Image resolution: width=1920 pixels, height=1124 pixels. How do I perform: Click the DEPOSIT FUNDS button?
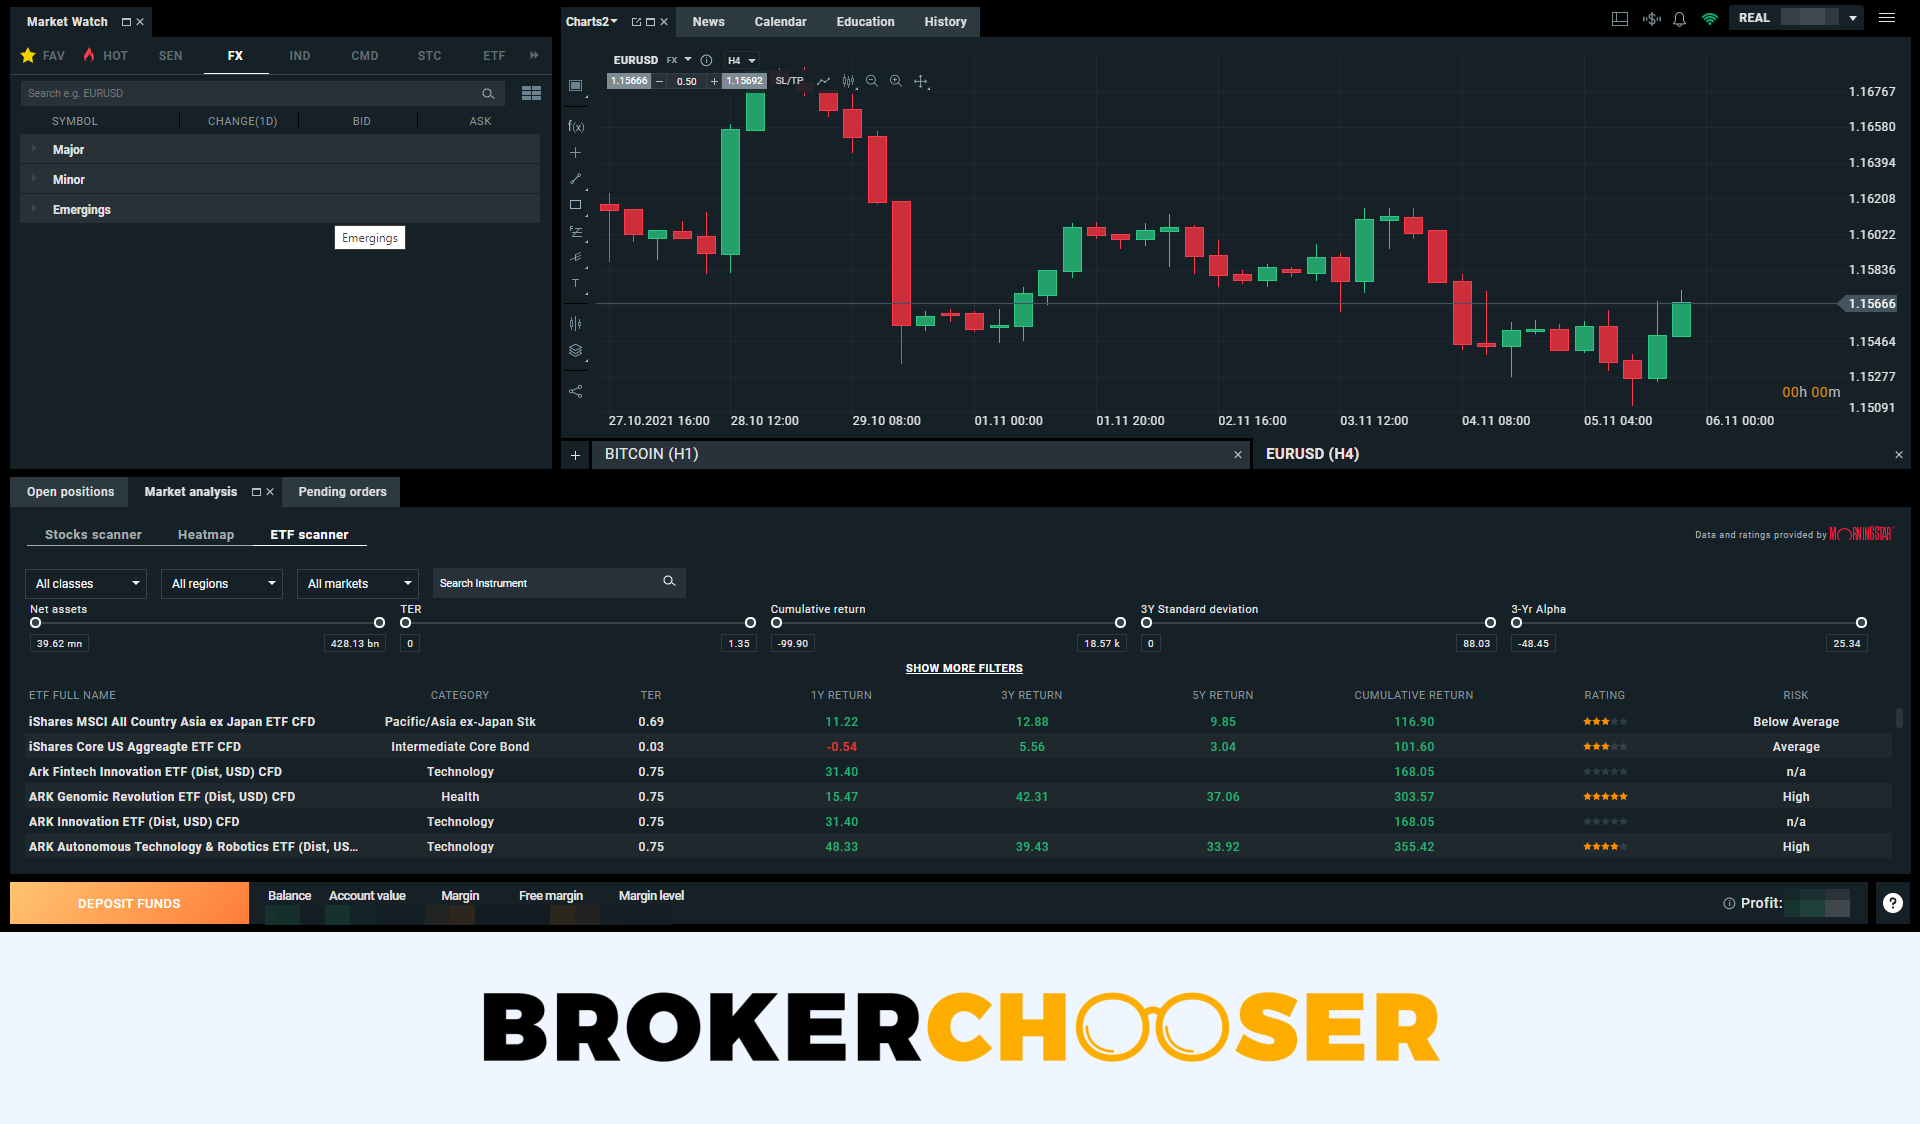coord(128,903)
